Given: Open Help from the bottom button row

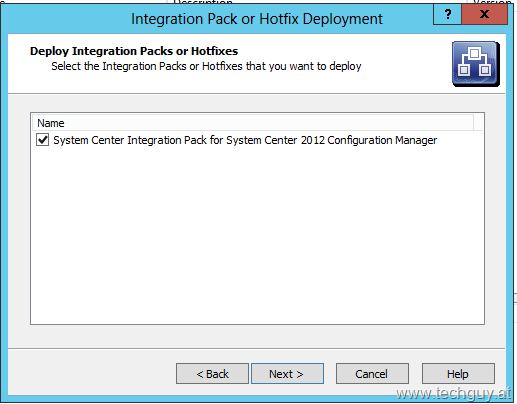Looking at the screenshot, I should tap(458, 374).
